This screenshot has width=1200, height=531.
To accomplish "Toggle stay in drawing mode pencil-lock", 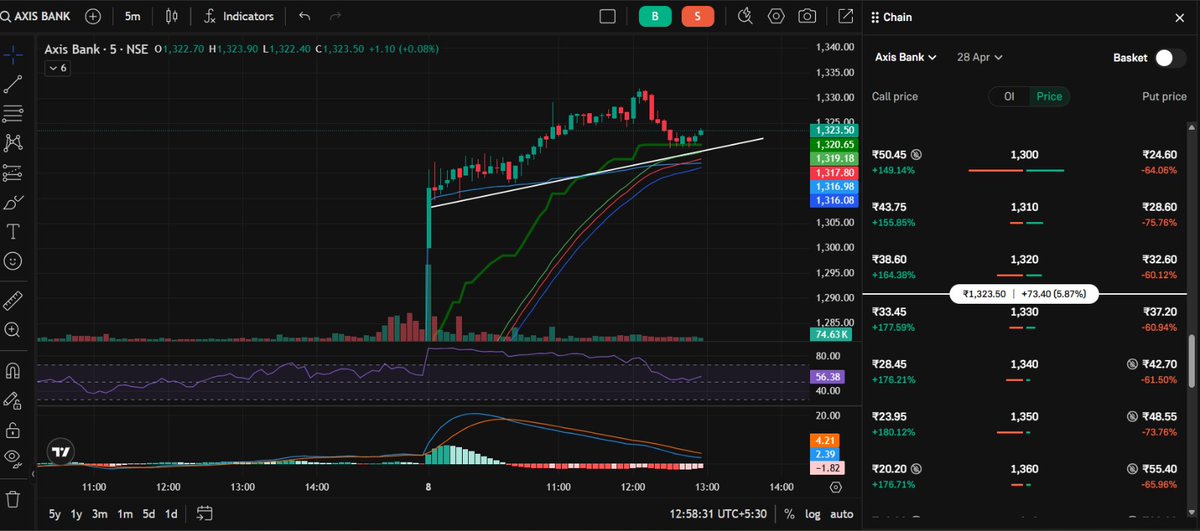I will 14,401.
